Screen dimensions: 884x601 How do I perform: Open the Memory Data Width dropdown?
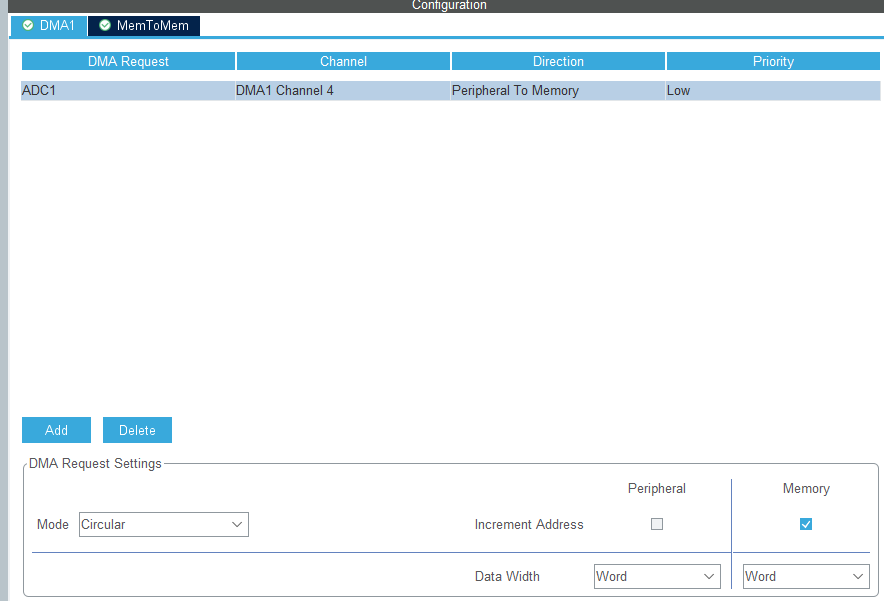click(805, 576)
